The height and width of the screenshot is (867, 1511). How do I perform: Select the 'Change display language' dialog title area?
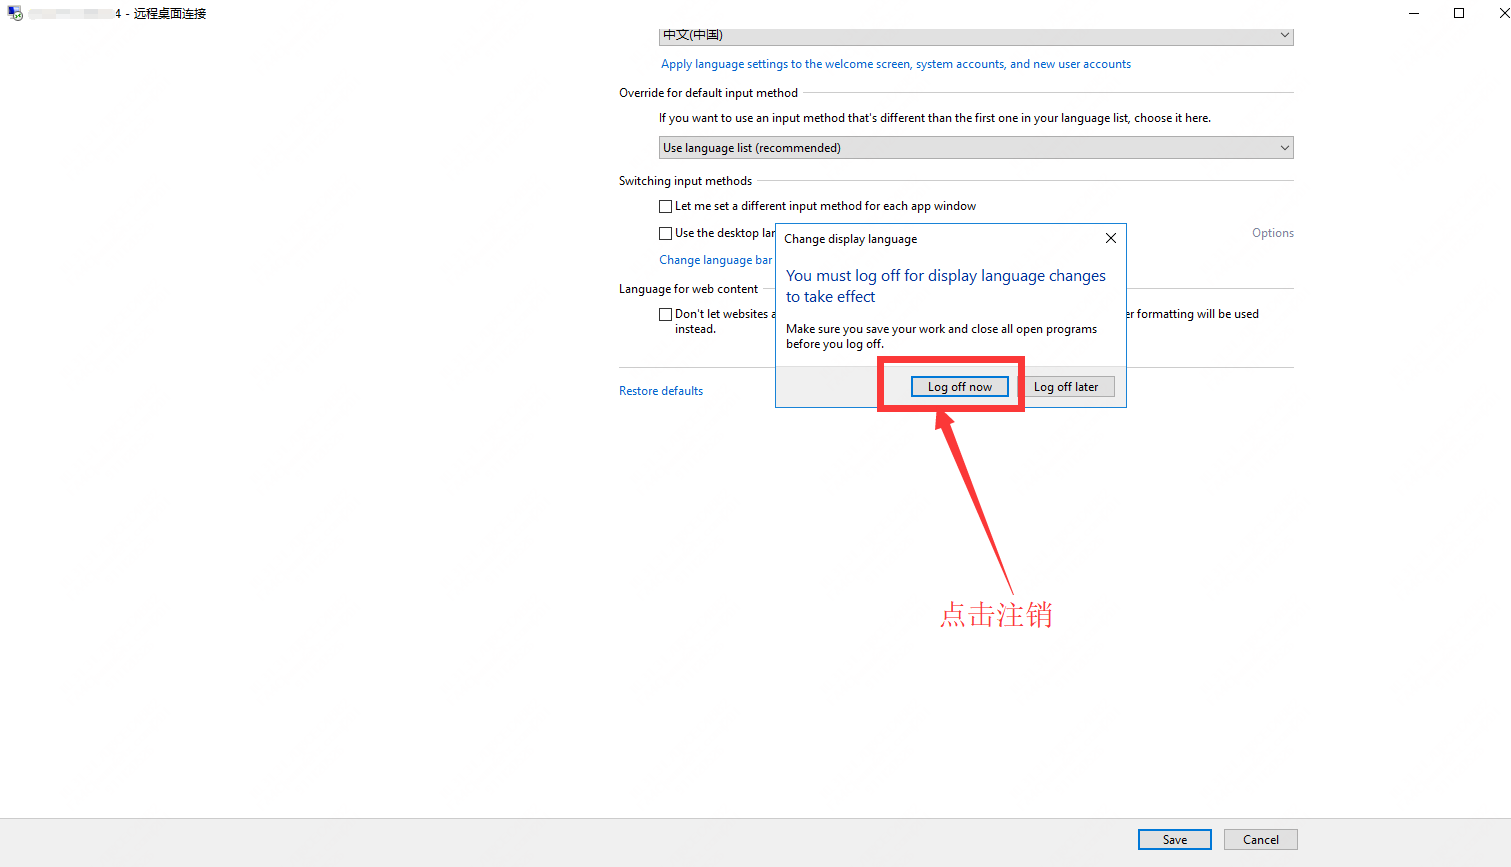pyautogui.click(x=850, y=239)
